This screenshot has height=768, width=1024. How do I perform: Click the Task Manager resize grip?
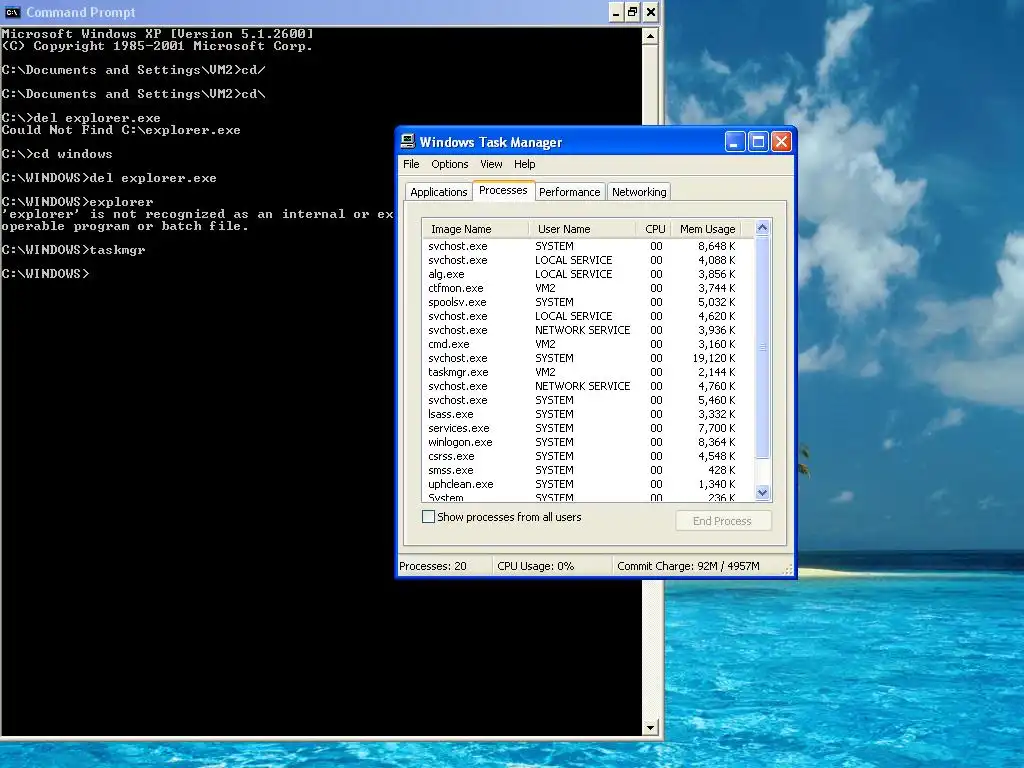pyautogui.click(x=788, y=569)
